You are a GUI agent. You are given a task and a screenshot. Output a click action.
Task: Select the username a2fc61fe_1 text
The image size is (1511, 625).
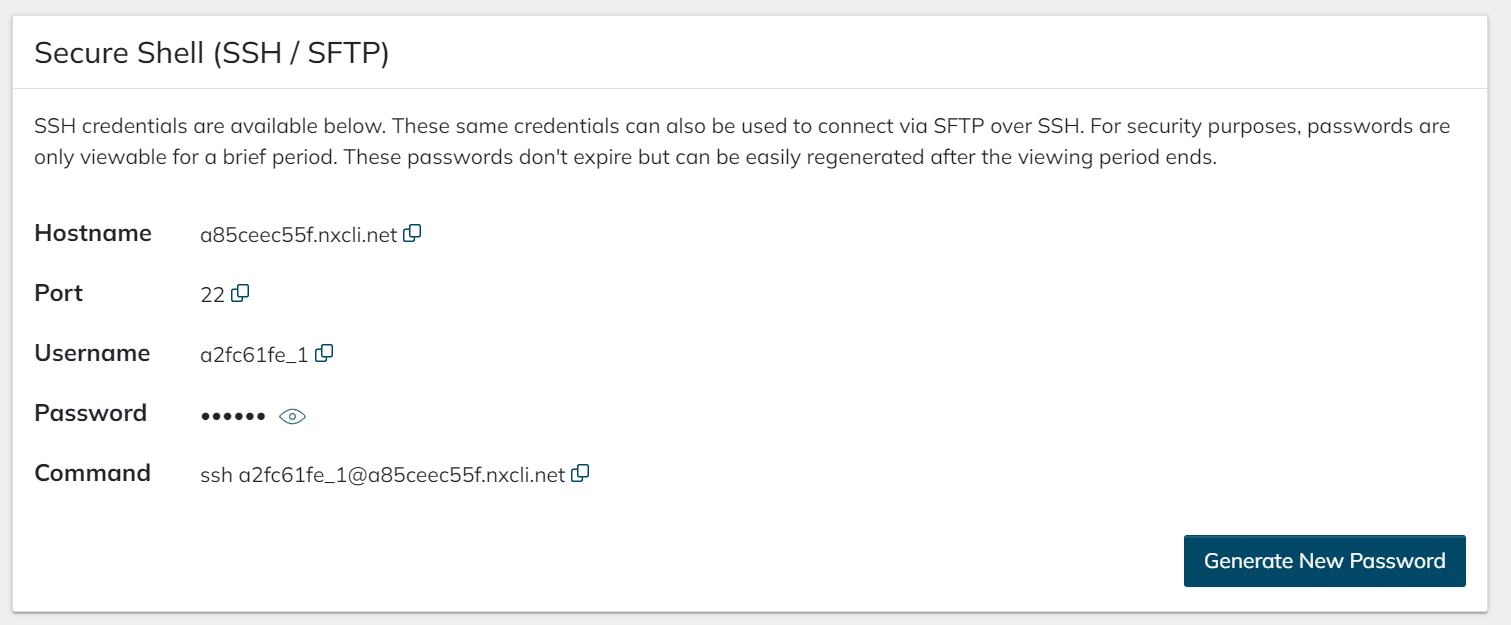(x=251, y=352)
